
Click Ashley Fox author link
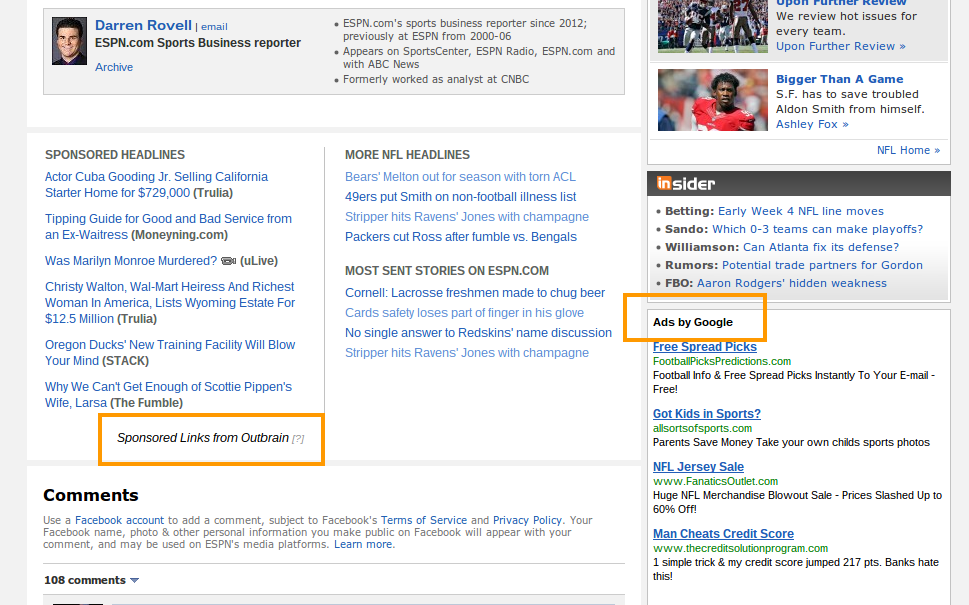pos(811,124)
